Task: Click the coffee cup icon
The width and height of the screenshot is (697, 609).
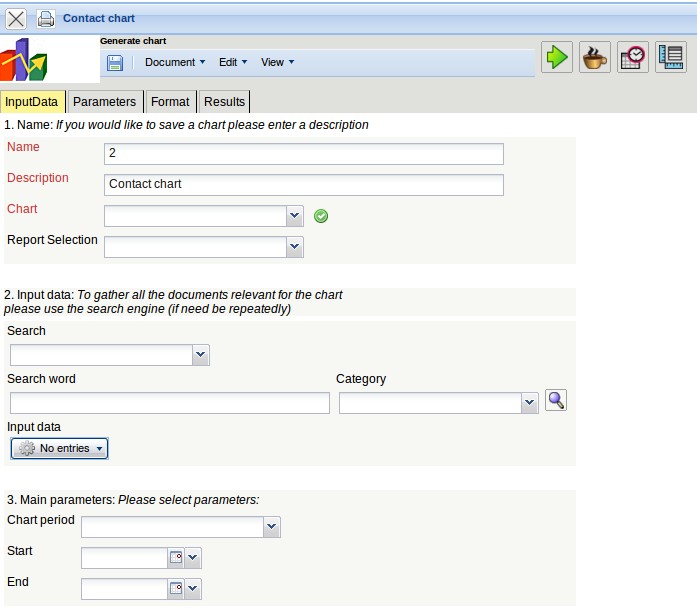Action: tap(594, 57)
